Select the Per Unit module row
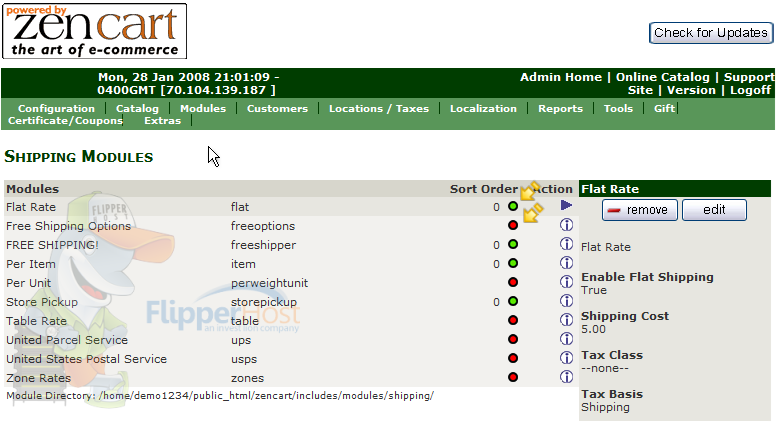The image size is (776, 422). point(290,283)
